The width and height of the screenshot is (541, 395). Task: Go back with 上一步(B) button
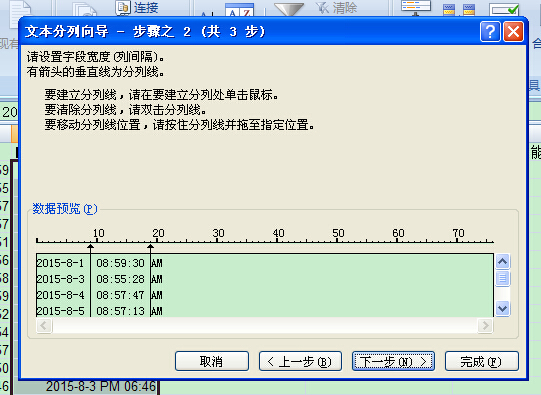(300, 361)
